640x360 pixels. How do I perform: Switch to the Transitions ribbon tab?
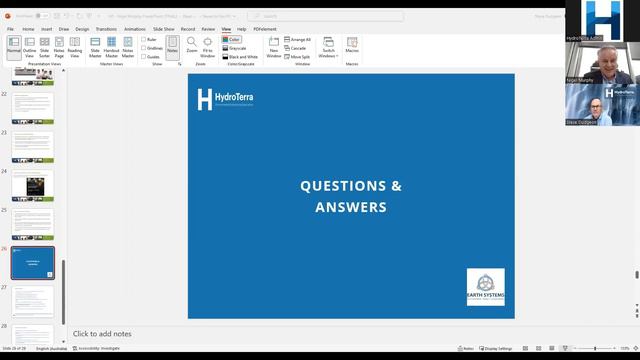[106, 29]
